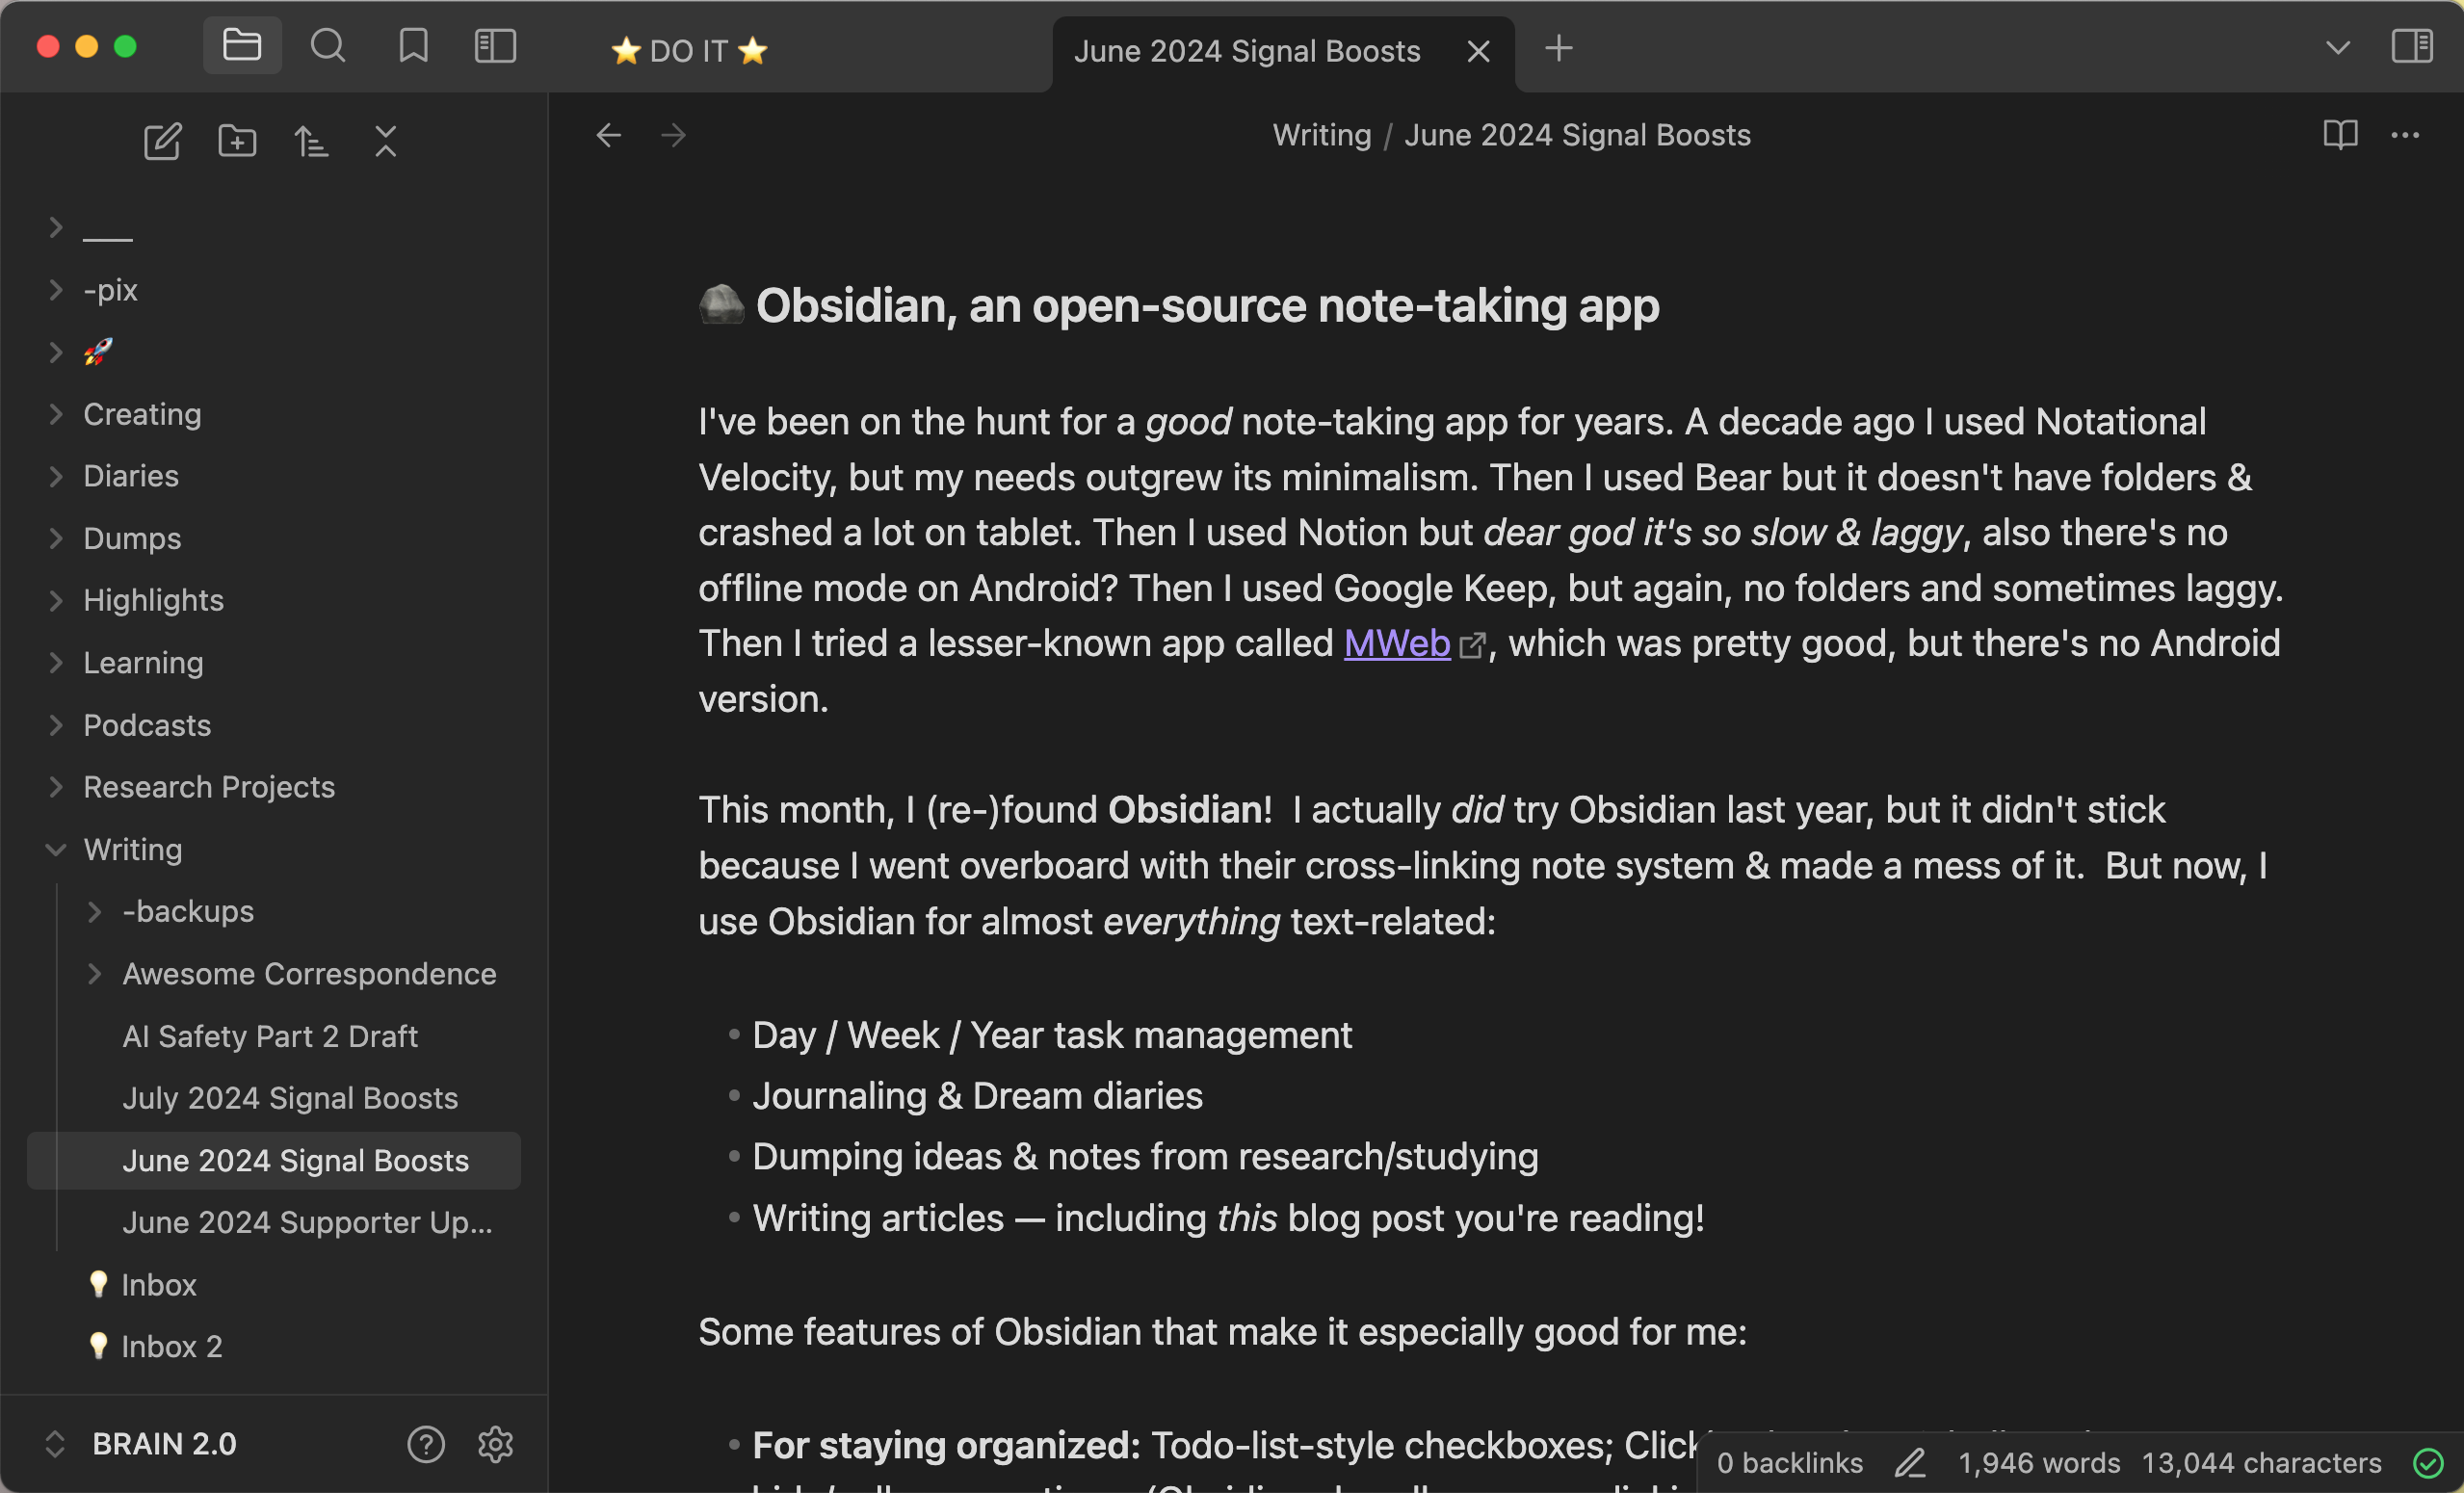The height and width of the screenshot is (1493, 2464).
Task: Open the bookmarks pane icon
Action: (413, 46)
